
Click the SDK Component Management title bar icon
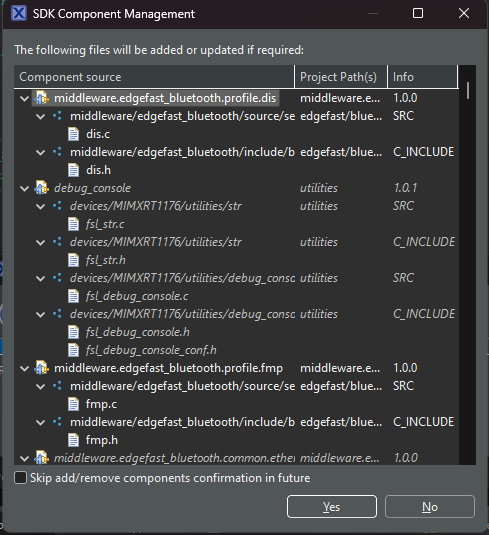19,14
